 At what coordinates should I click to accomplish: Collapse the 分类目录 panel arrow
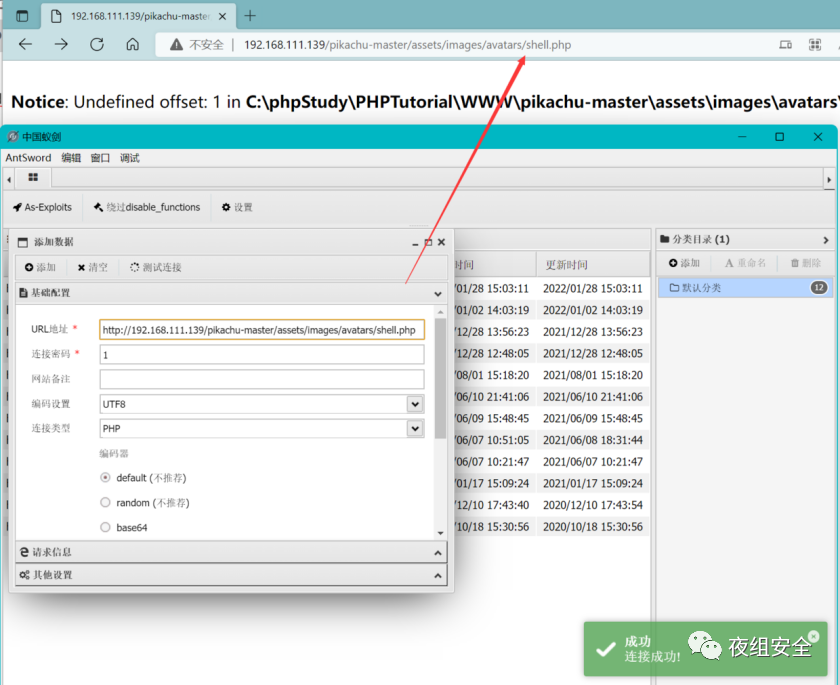point(826,240)
